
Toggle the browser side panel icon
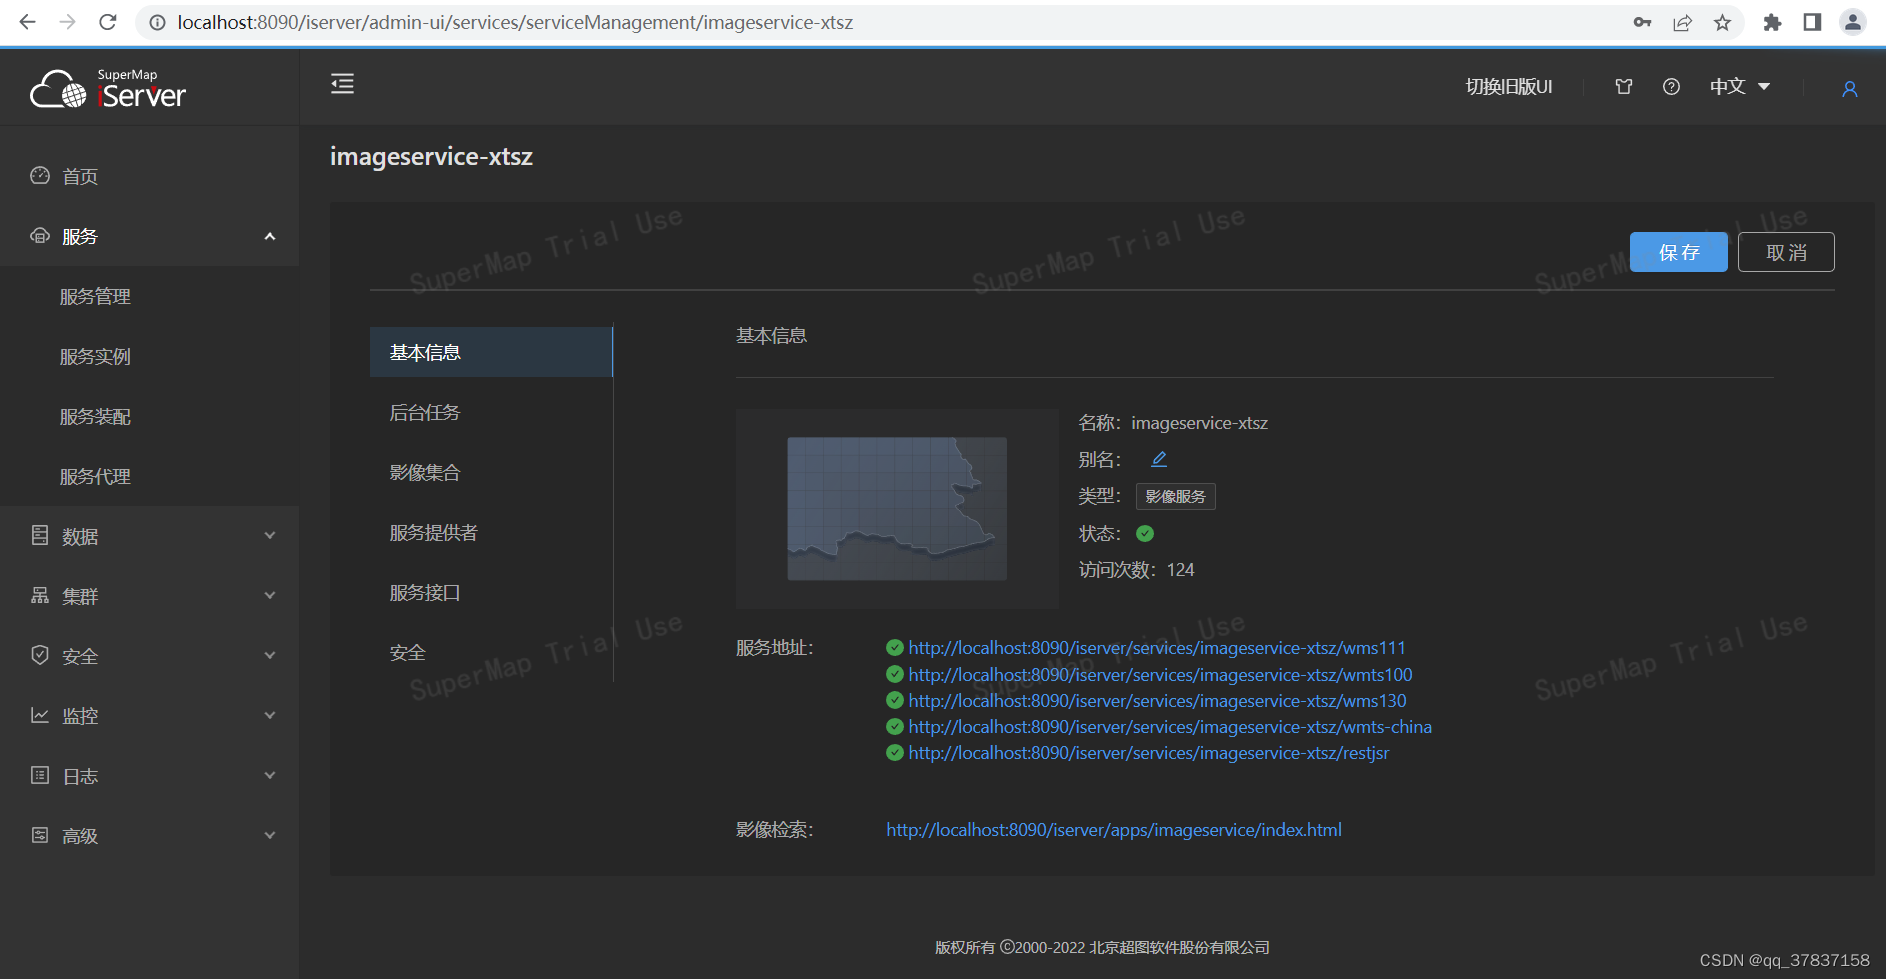click(1812, 22)
